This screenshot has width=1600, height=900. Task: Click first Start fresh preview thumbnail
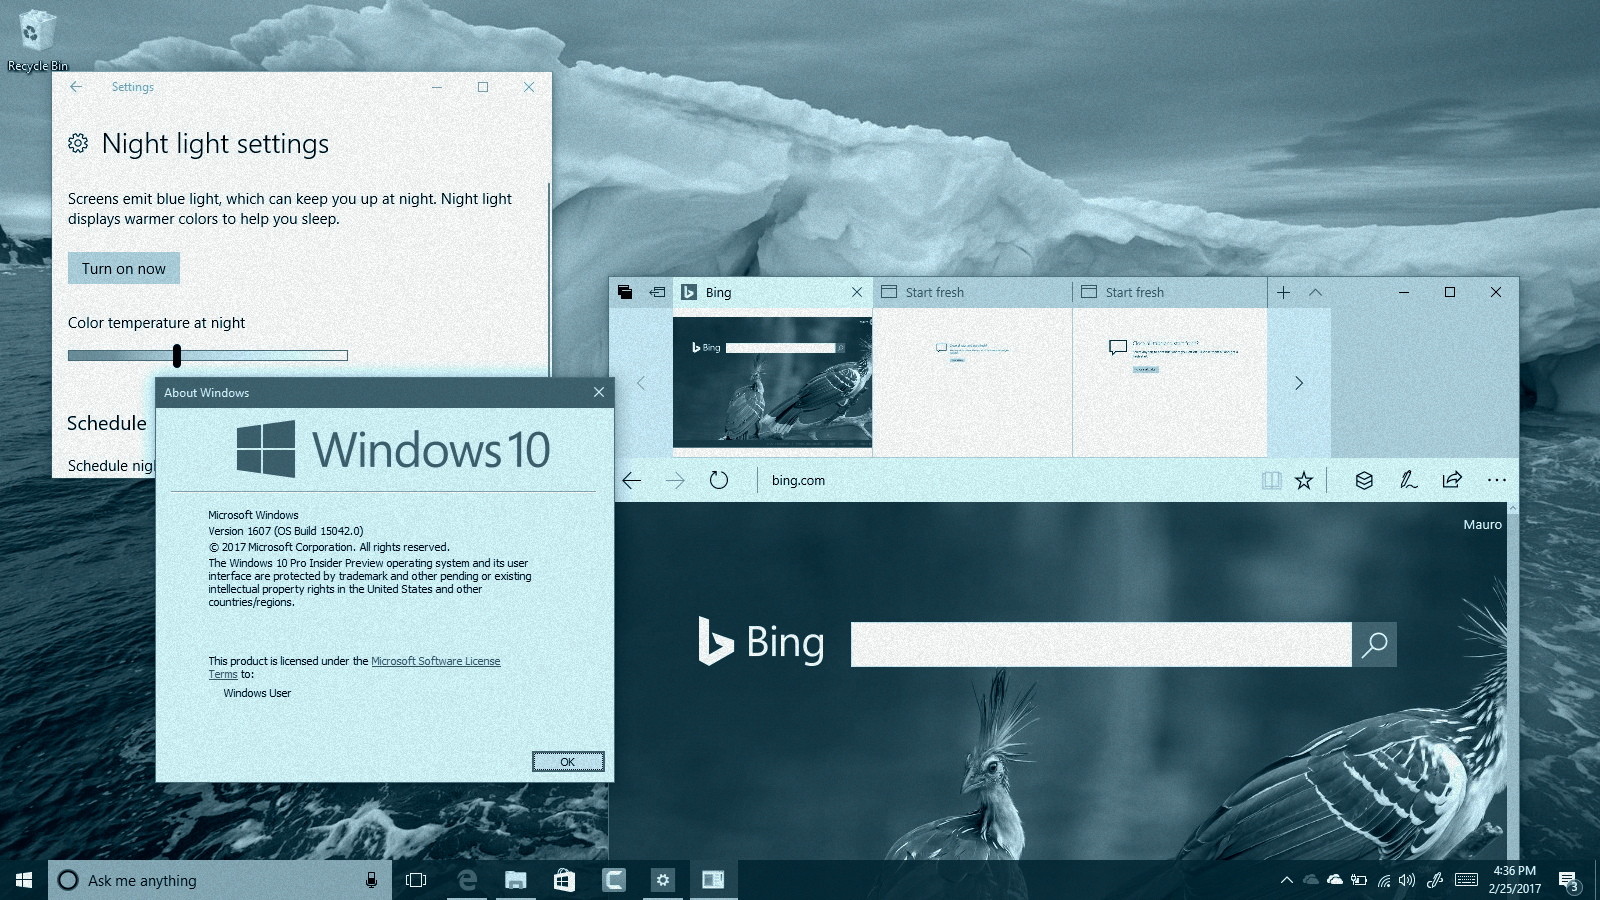coord(972,382)
